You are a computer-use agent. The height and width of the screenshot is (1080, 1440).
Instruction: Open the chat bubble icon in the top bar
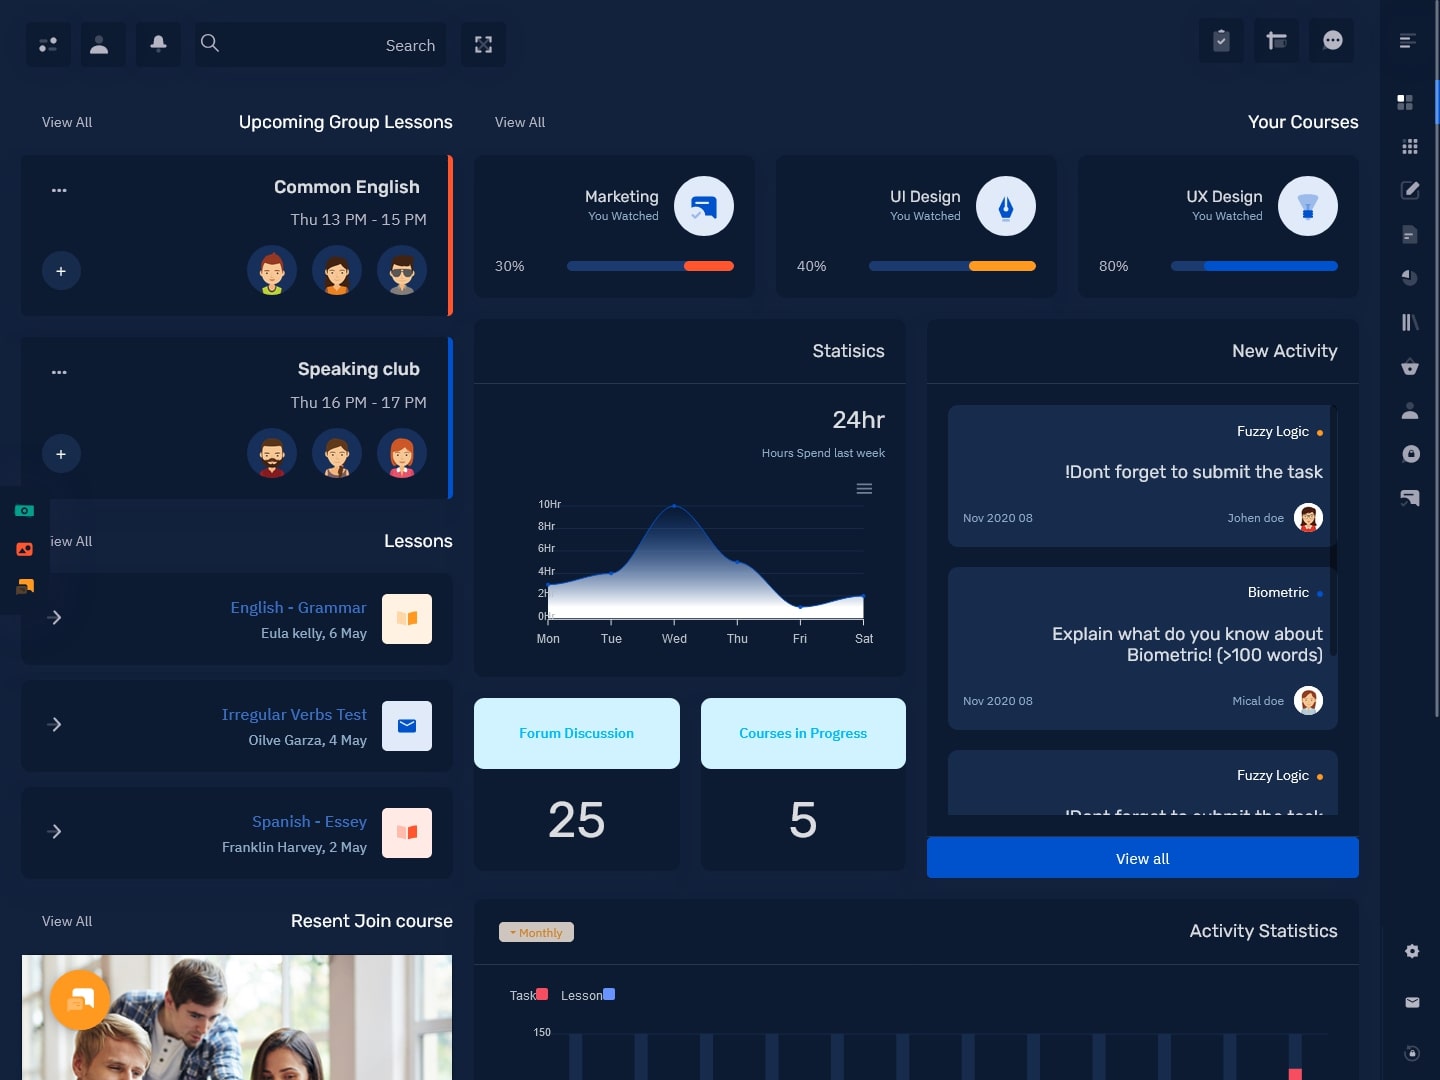pyautogui.click(x=1332, y=41)
